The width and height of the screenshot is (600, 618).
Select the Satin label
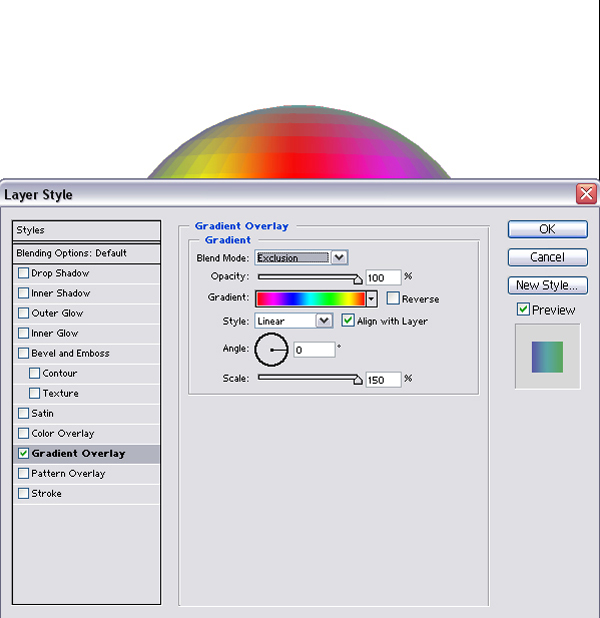42,413
